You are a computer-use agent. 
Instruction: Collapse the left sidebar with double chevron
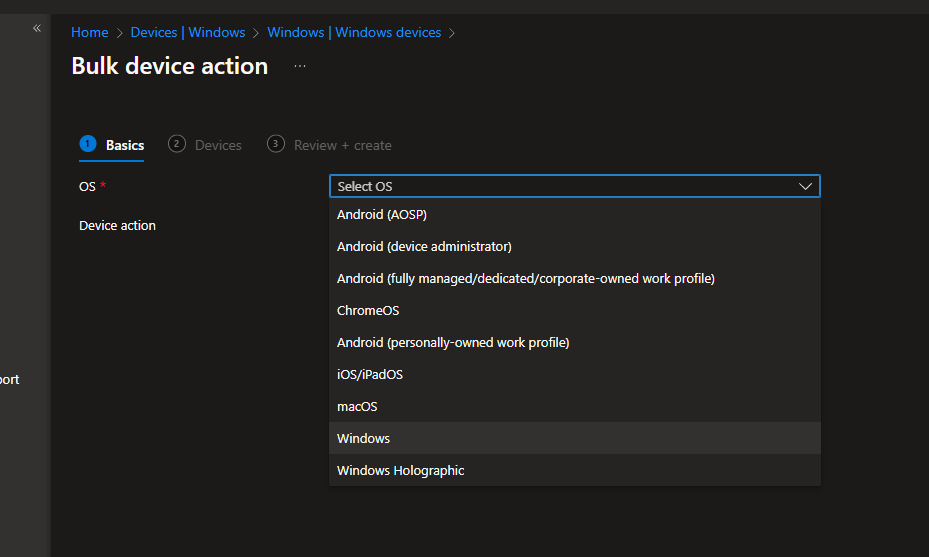37,28
